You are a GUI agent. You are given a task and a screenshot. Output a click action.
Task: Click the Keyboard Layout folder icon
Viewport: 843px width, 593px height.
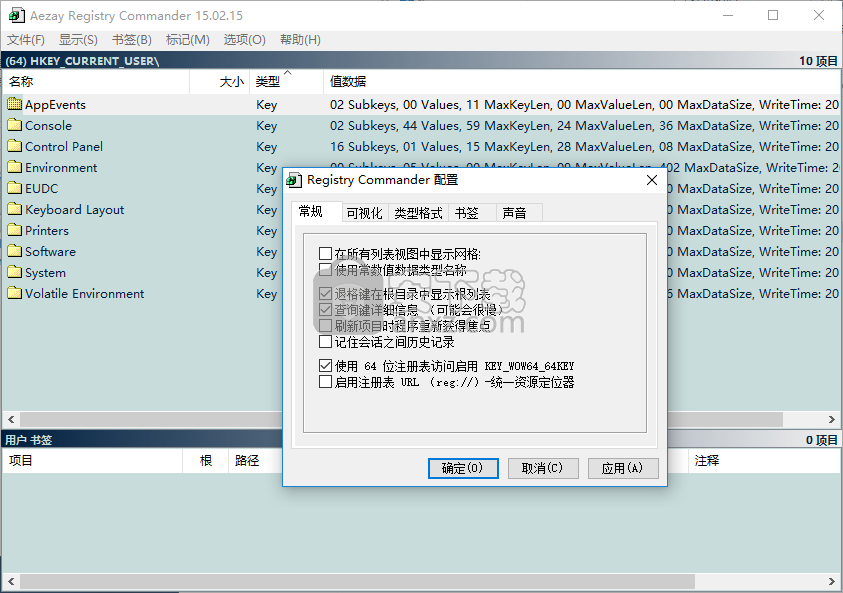point(15,209)
